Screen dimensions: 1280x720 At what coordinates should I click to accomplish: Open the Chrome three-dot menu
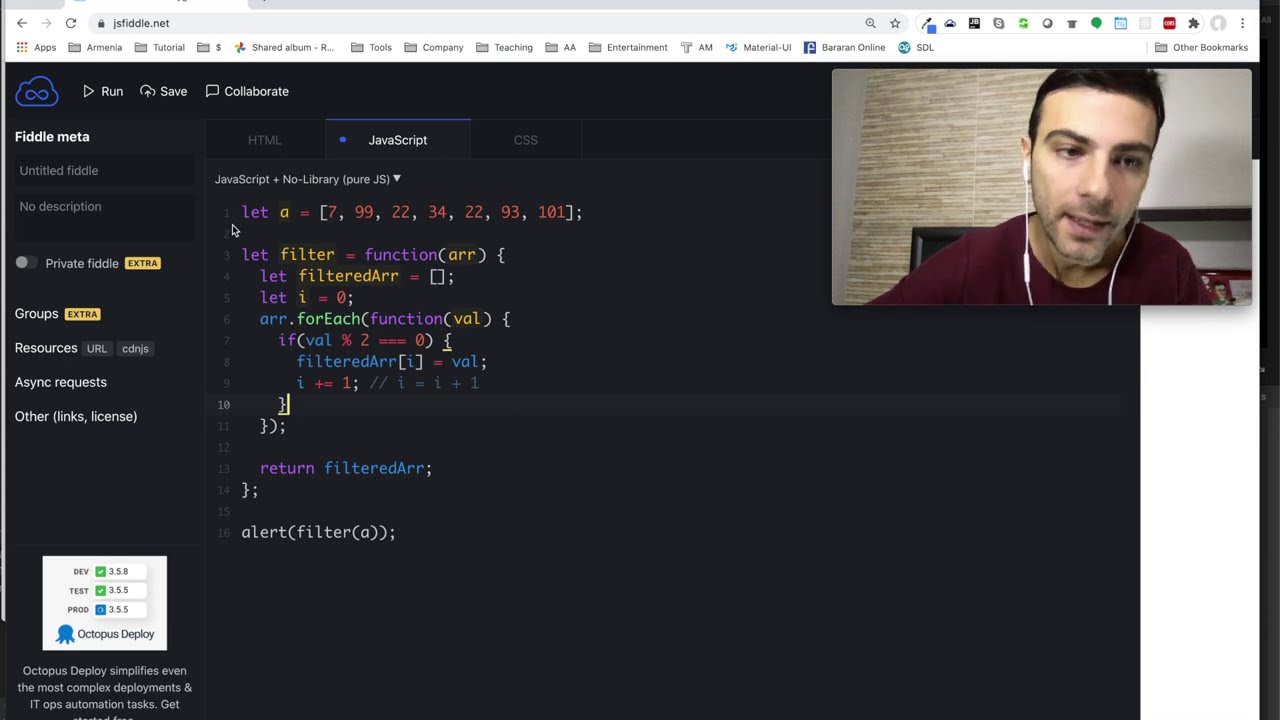pyautogui.click(x=1243, y=23)
